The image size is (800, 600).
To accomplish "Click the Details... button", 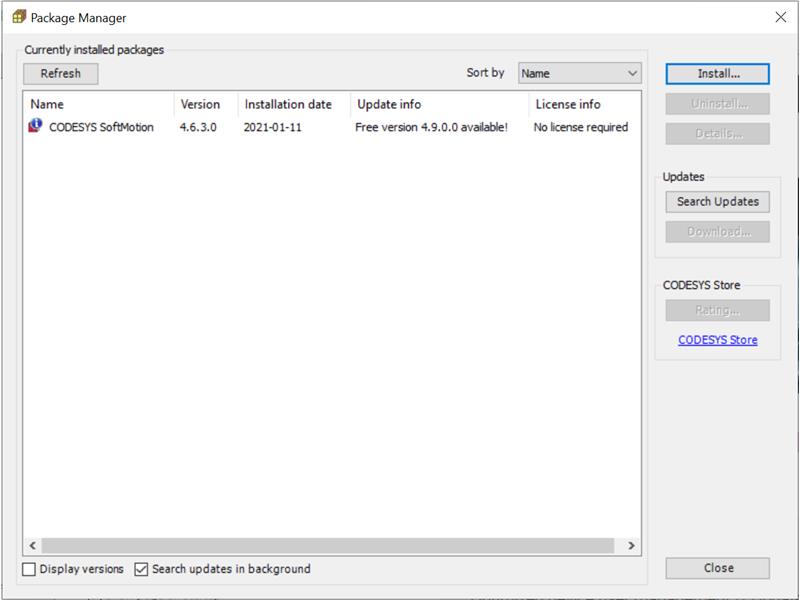I will (x=717, y=134).
